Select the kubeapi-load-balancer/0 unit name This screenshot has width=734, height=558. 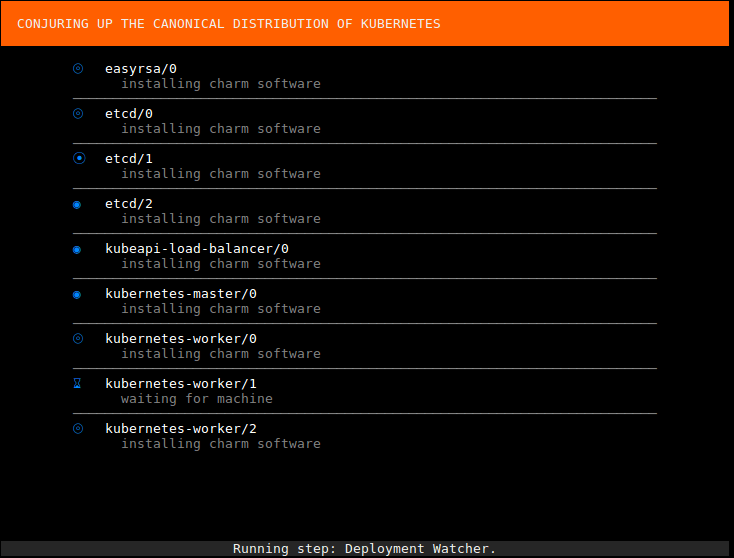click(x=197, y=249)
